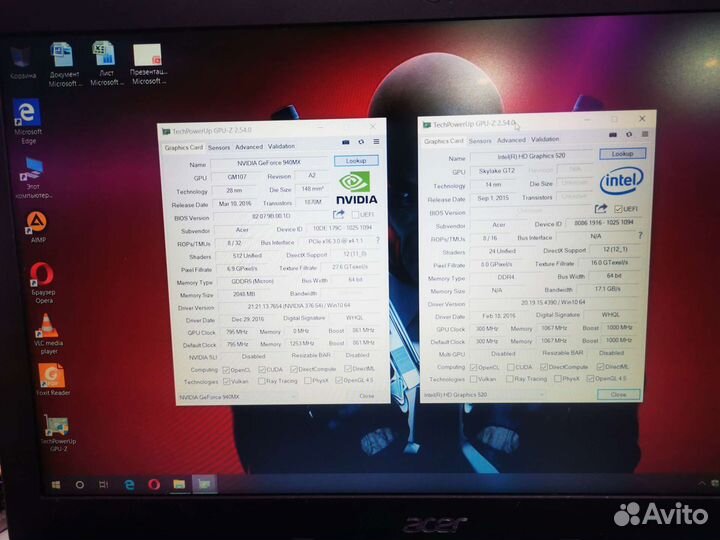Click Bus Interface question mark in NVIDIA window
This screenshot has width=720, height=540.
[x=377, y=240]
